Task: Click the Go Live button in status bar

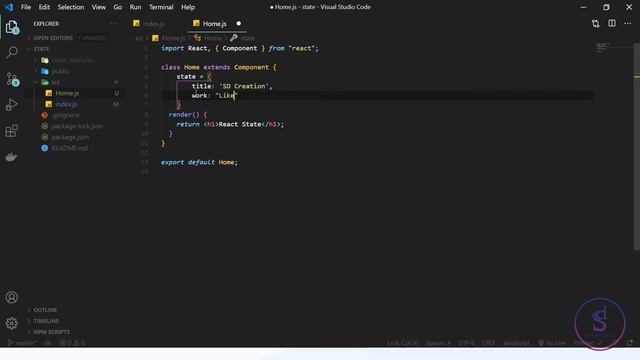Action: click(x=552, y=343)
